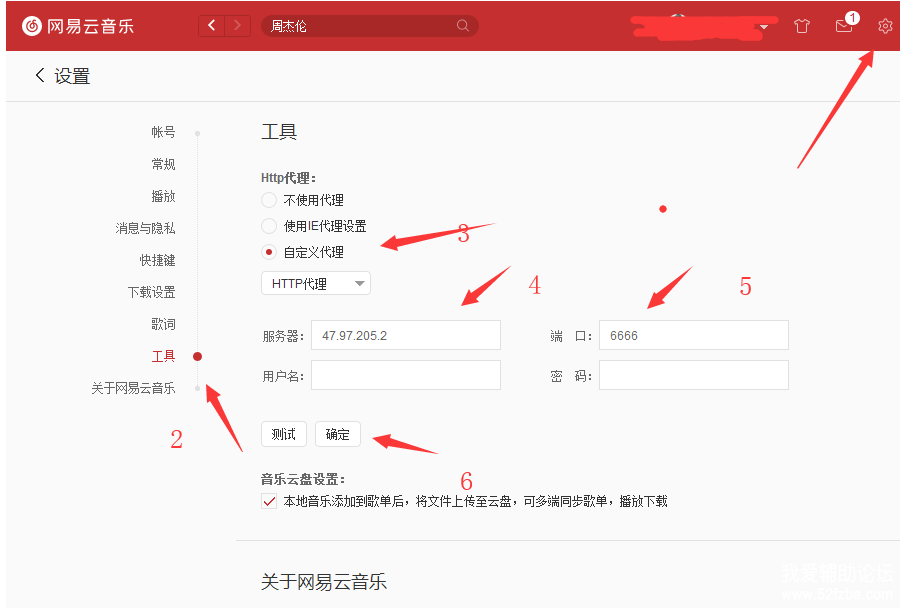Click the 确定 button
Screen dimensions: 900x608
coord(338,434)
